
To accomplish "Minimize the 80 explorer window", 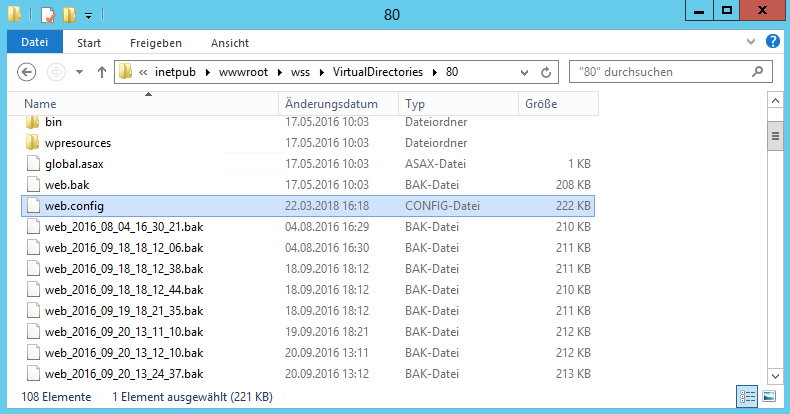I will tap(699, 11).
